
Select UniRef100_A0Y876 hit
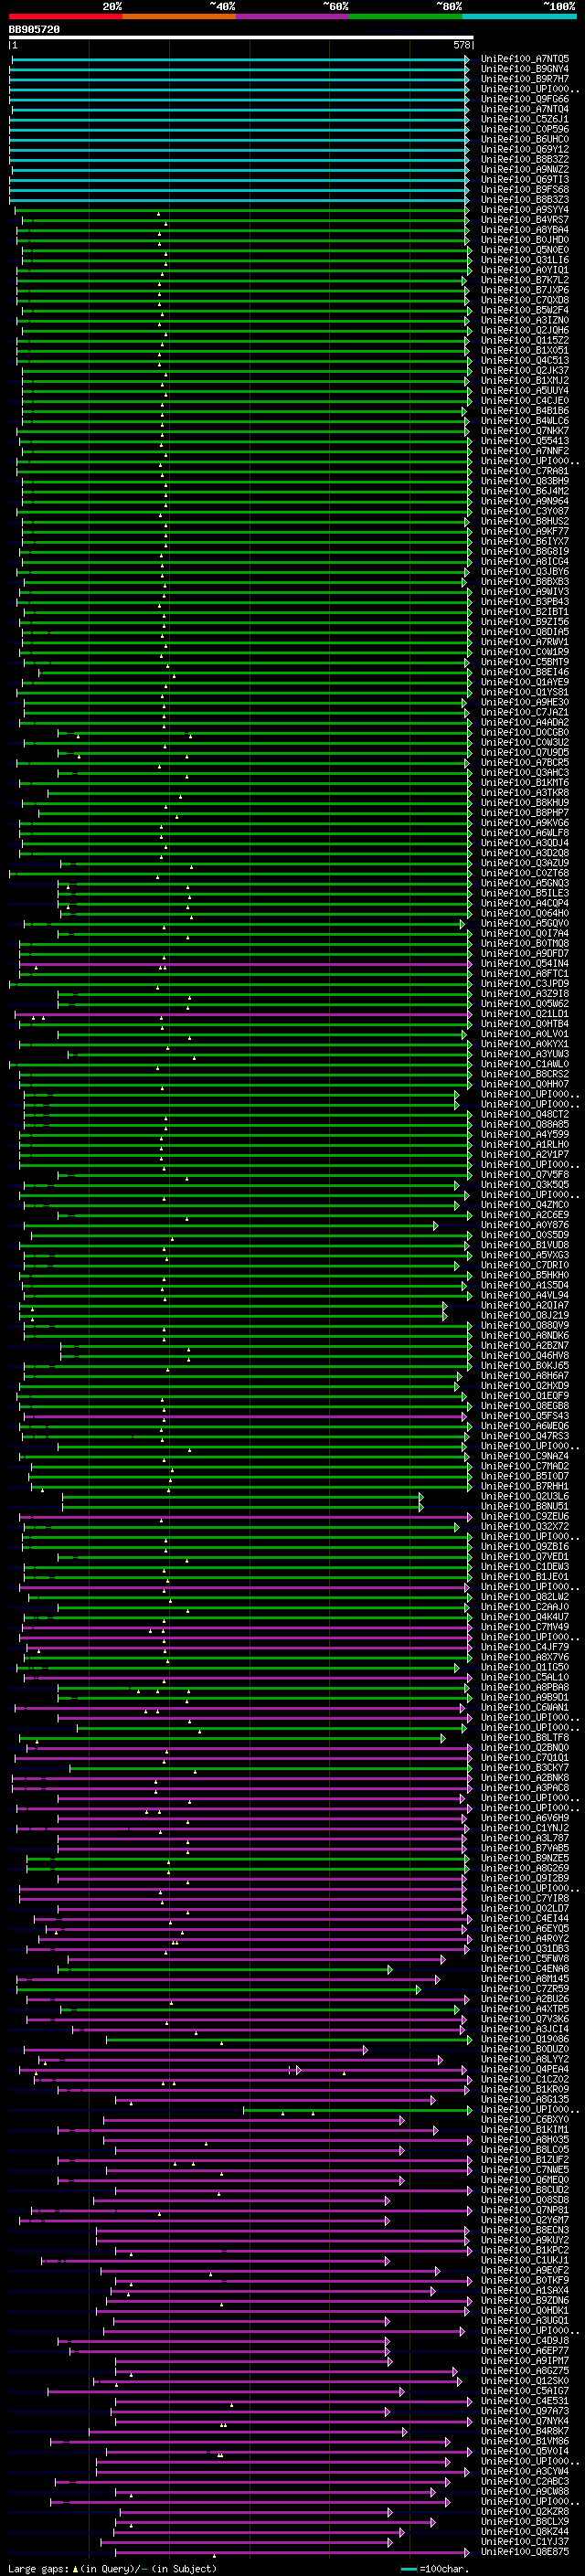pyautogui.click(x=525, y=1225)
